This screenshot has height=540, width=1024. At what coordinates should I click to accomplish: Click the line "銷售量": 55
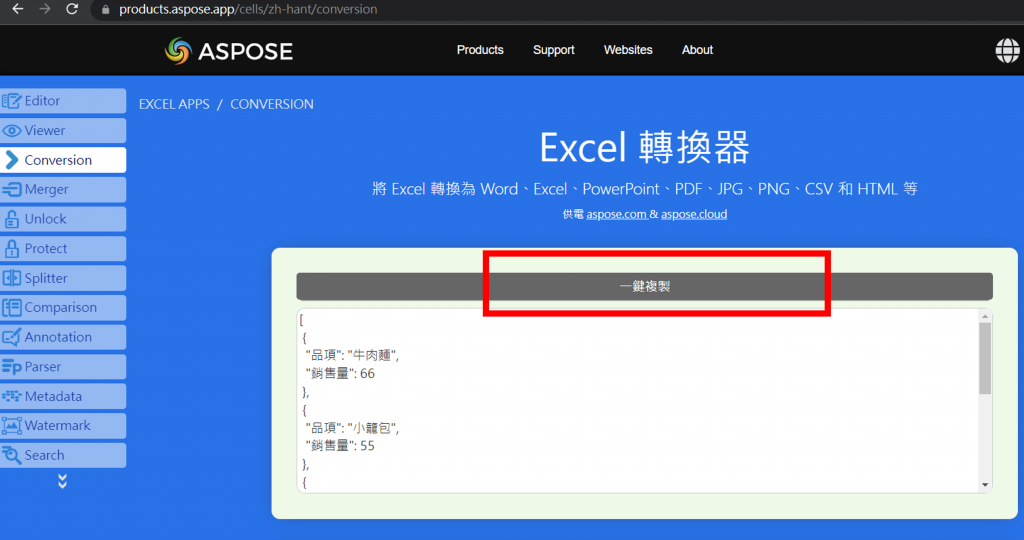pos(340,446)
